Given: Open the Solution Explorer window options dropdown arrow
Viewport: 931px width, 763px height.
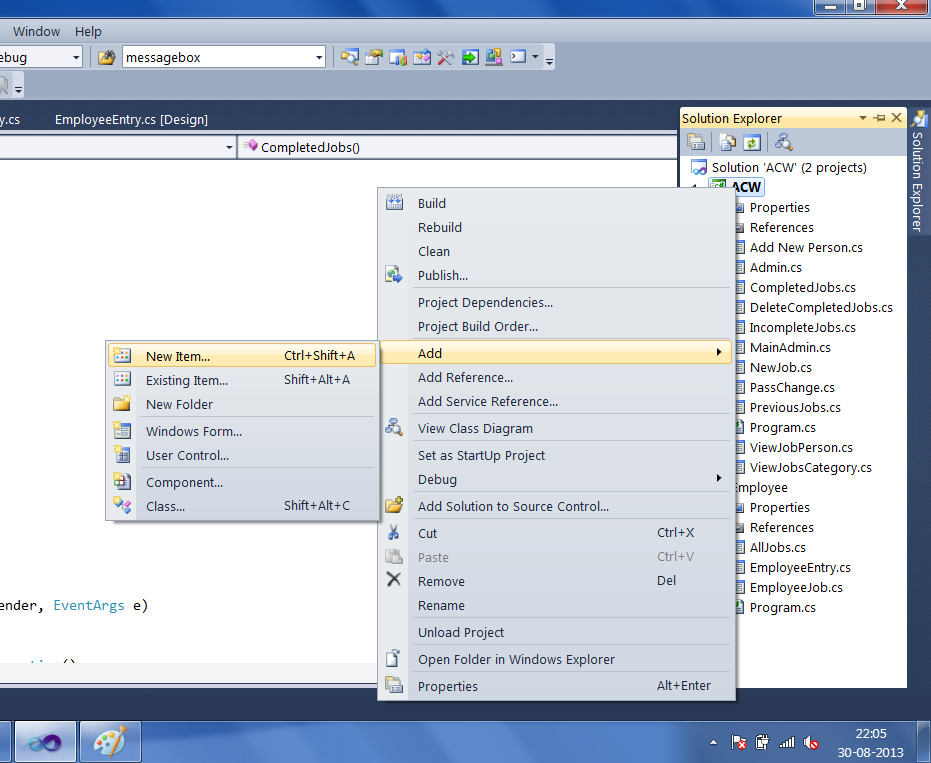Looking at the screenshot, I should tap(864, 118).
